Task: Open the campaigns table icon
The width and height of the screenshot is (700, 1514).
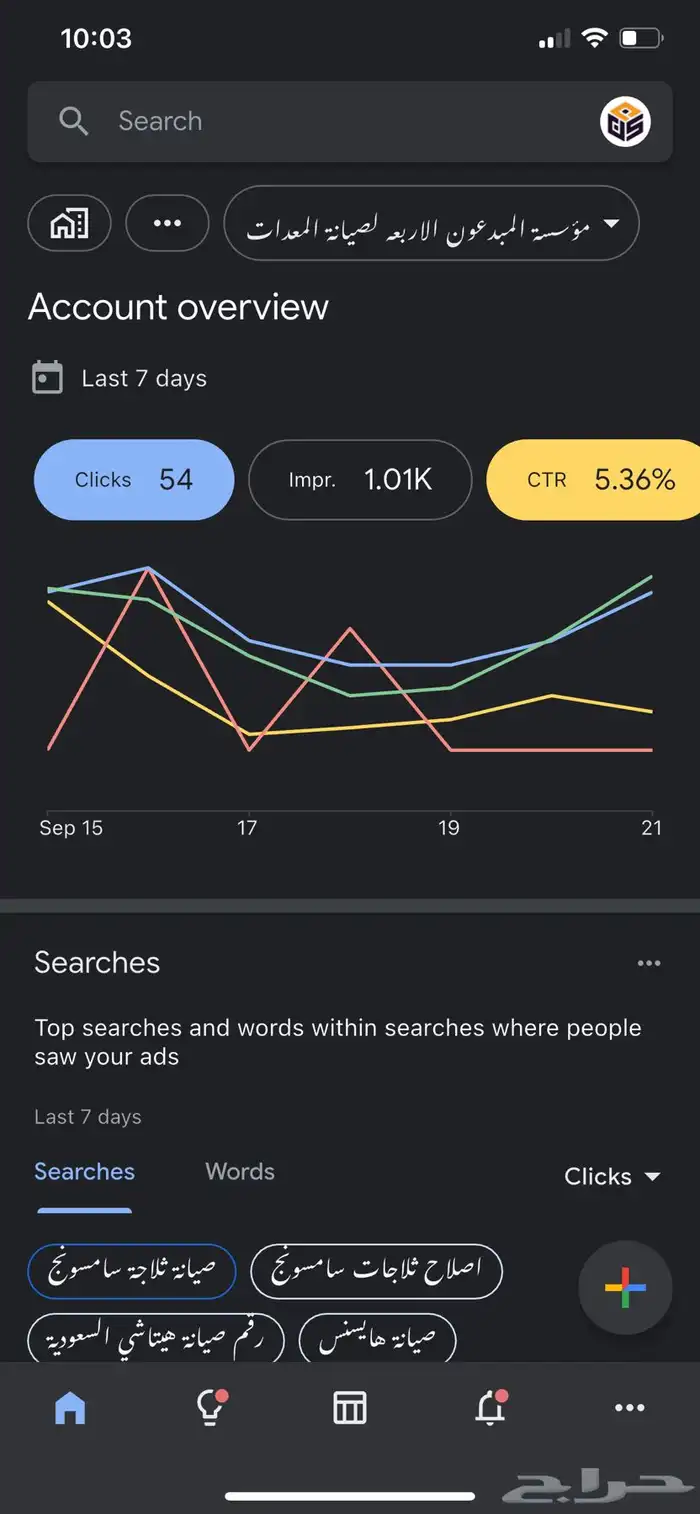Action: point(350,1407)
